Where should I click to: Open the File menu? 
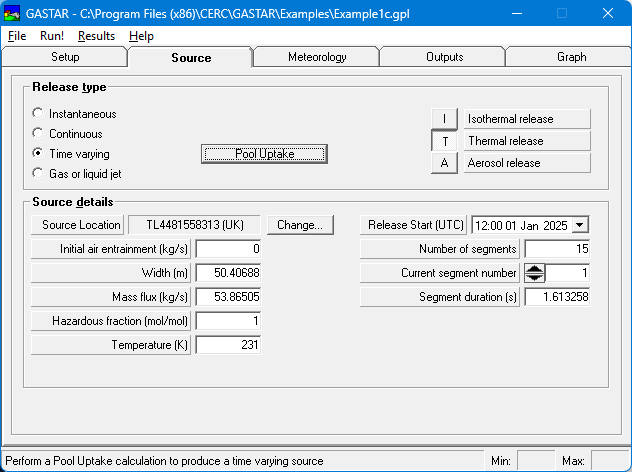17,36
